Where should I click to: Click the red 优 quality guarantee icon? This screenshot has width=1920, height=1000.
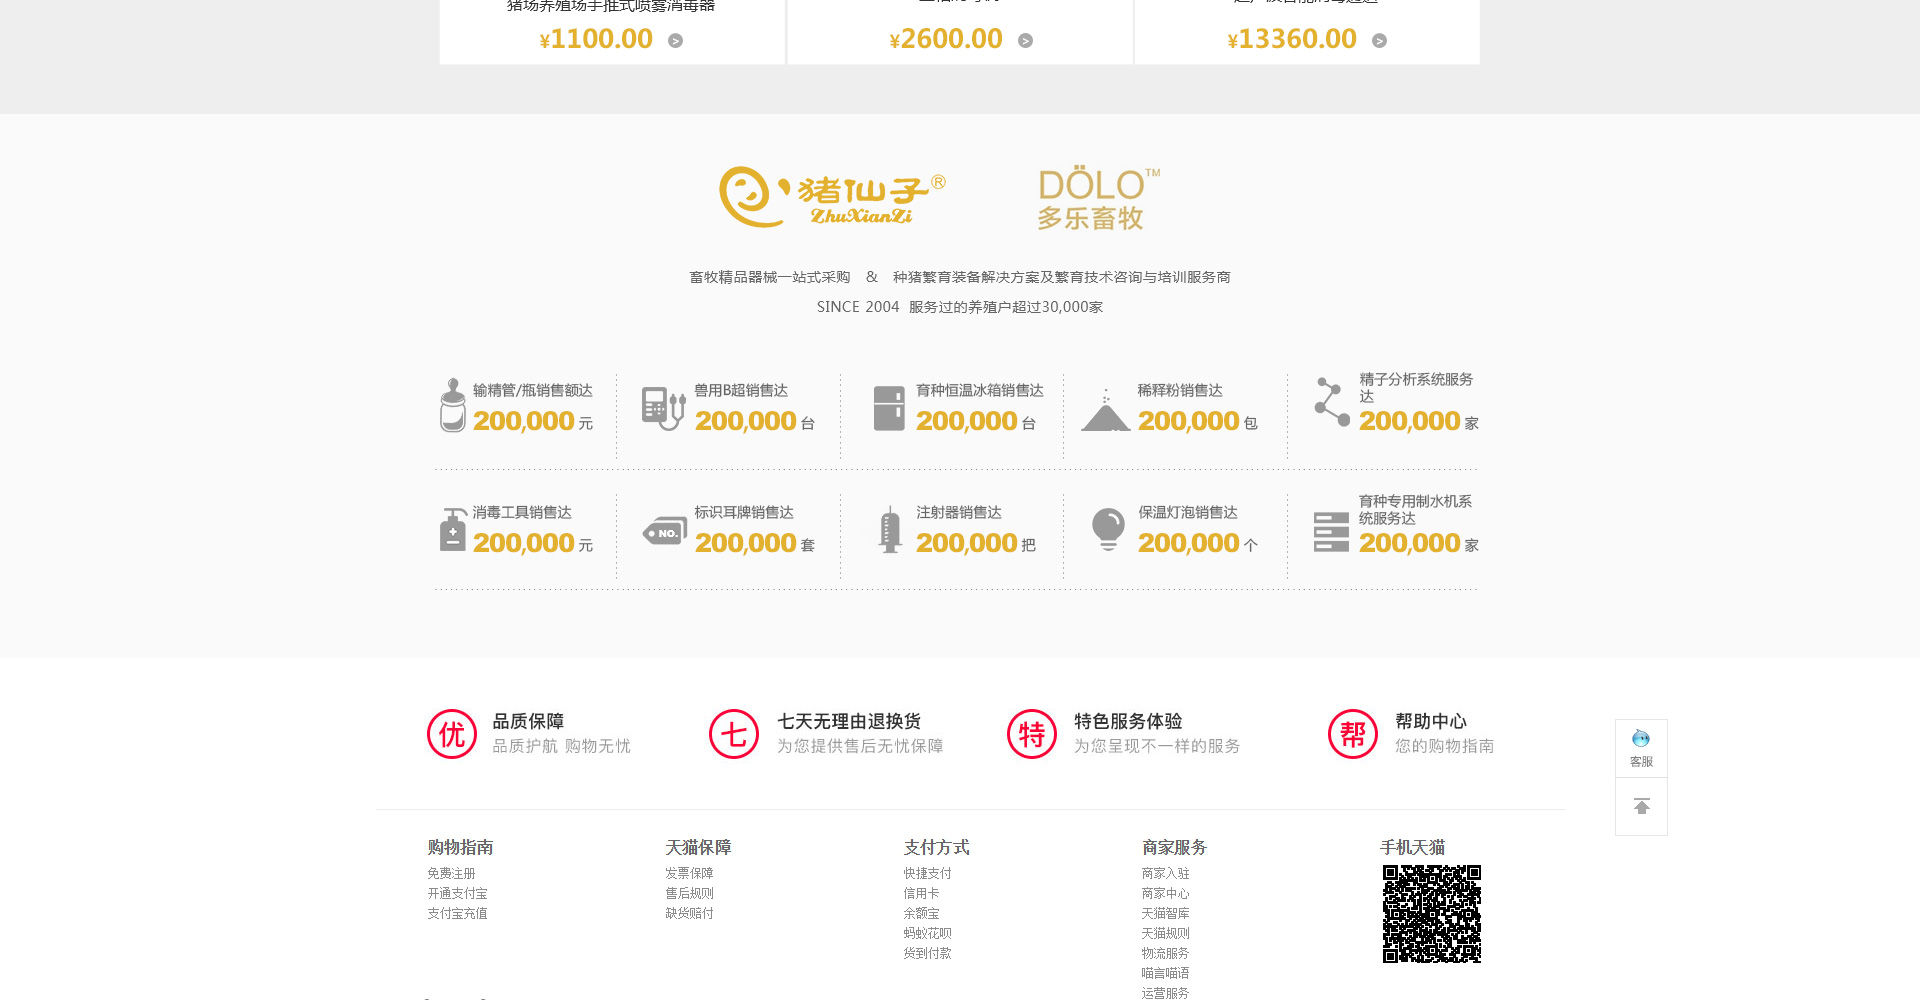452,734
